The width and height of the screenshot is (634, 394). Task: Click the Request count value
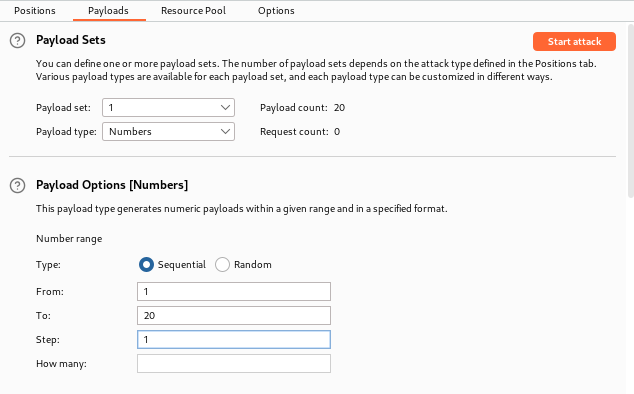pos(337,131)
